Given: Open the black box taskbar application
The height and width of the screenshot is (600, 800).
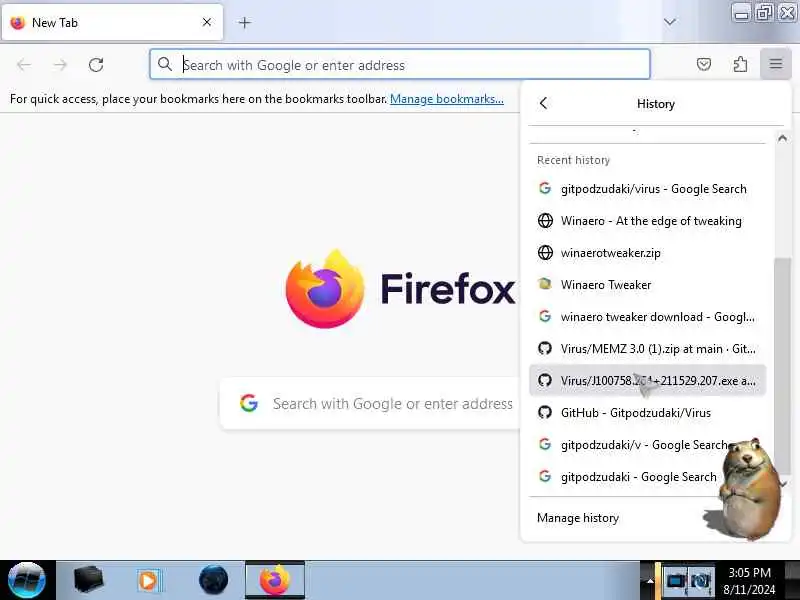Looking at the screenshot, I should 88,580.
